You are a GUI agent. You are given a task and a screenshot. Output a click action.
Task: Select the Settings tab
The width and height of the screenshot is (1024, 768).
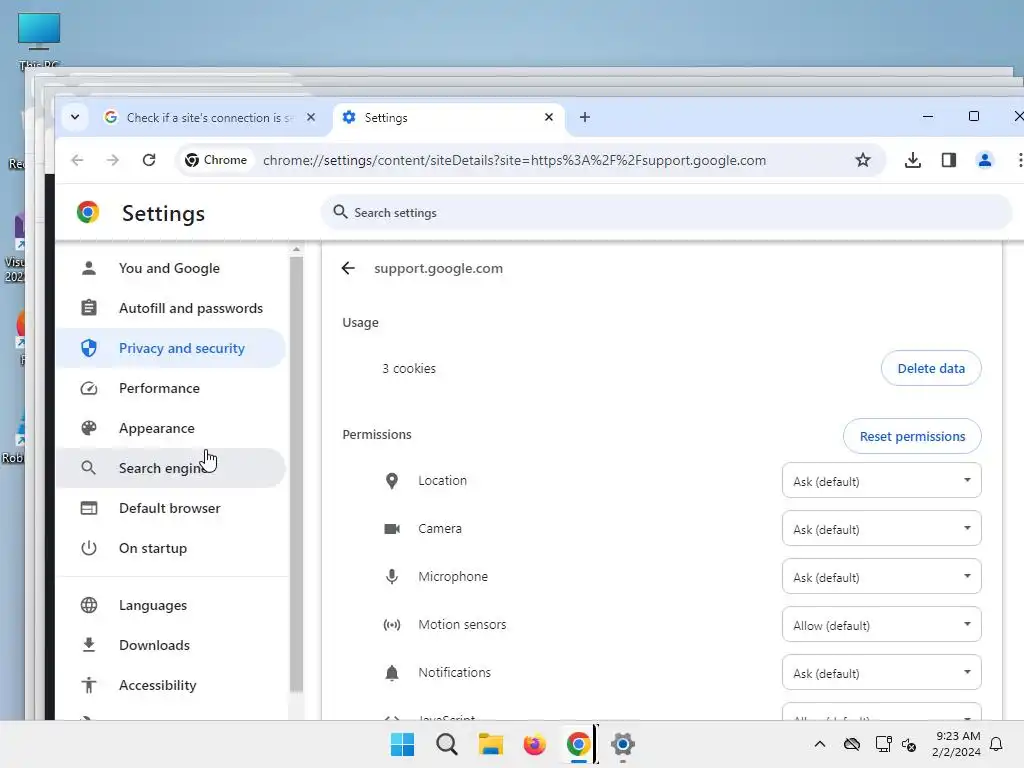click(x=449, y=118)
